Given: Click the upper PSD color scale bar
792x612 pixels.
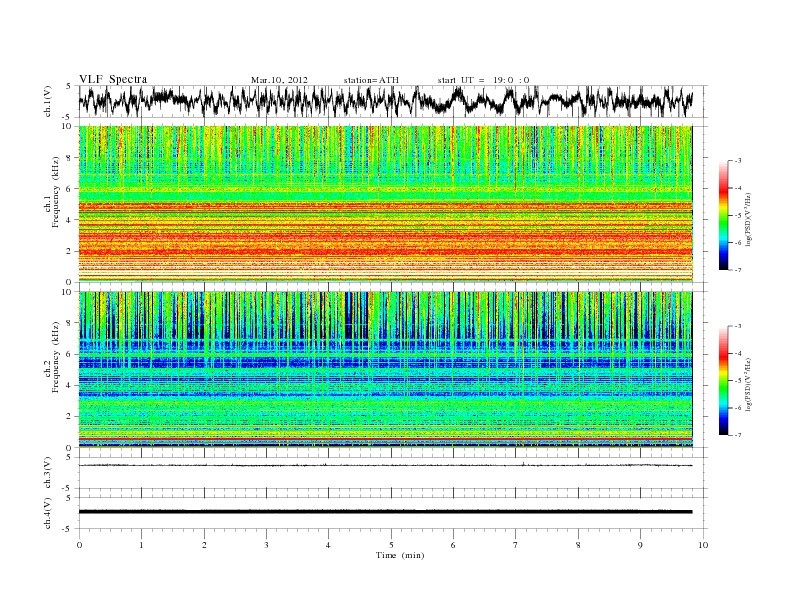Looking at the screenshot, I should click(x=724, y=215).
